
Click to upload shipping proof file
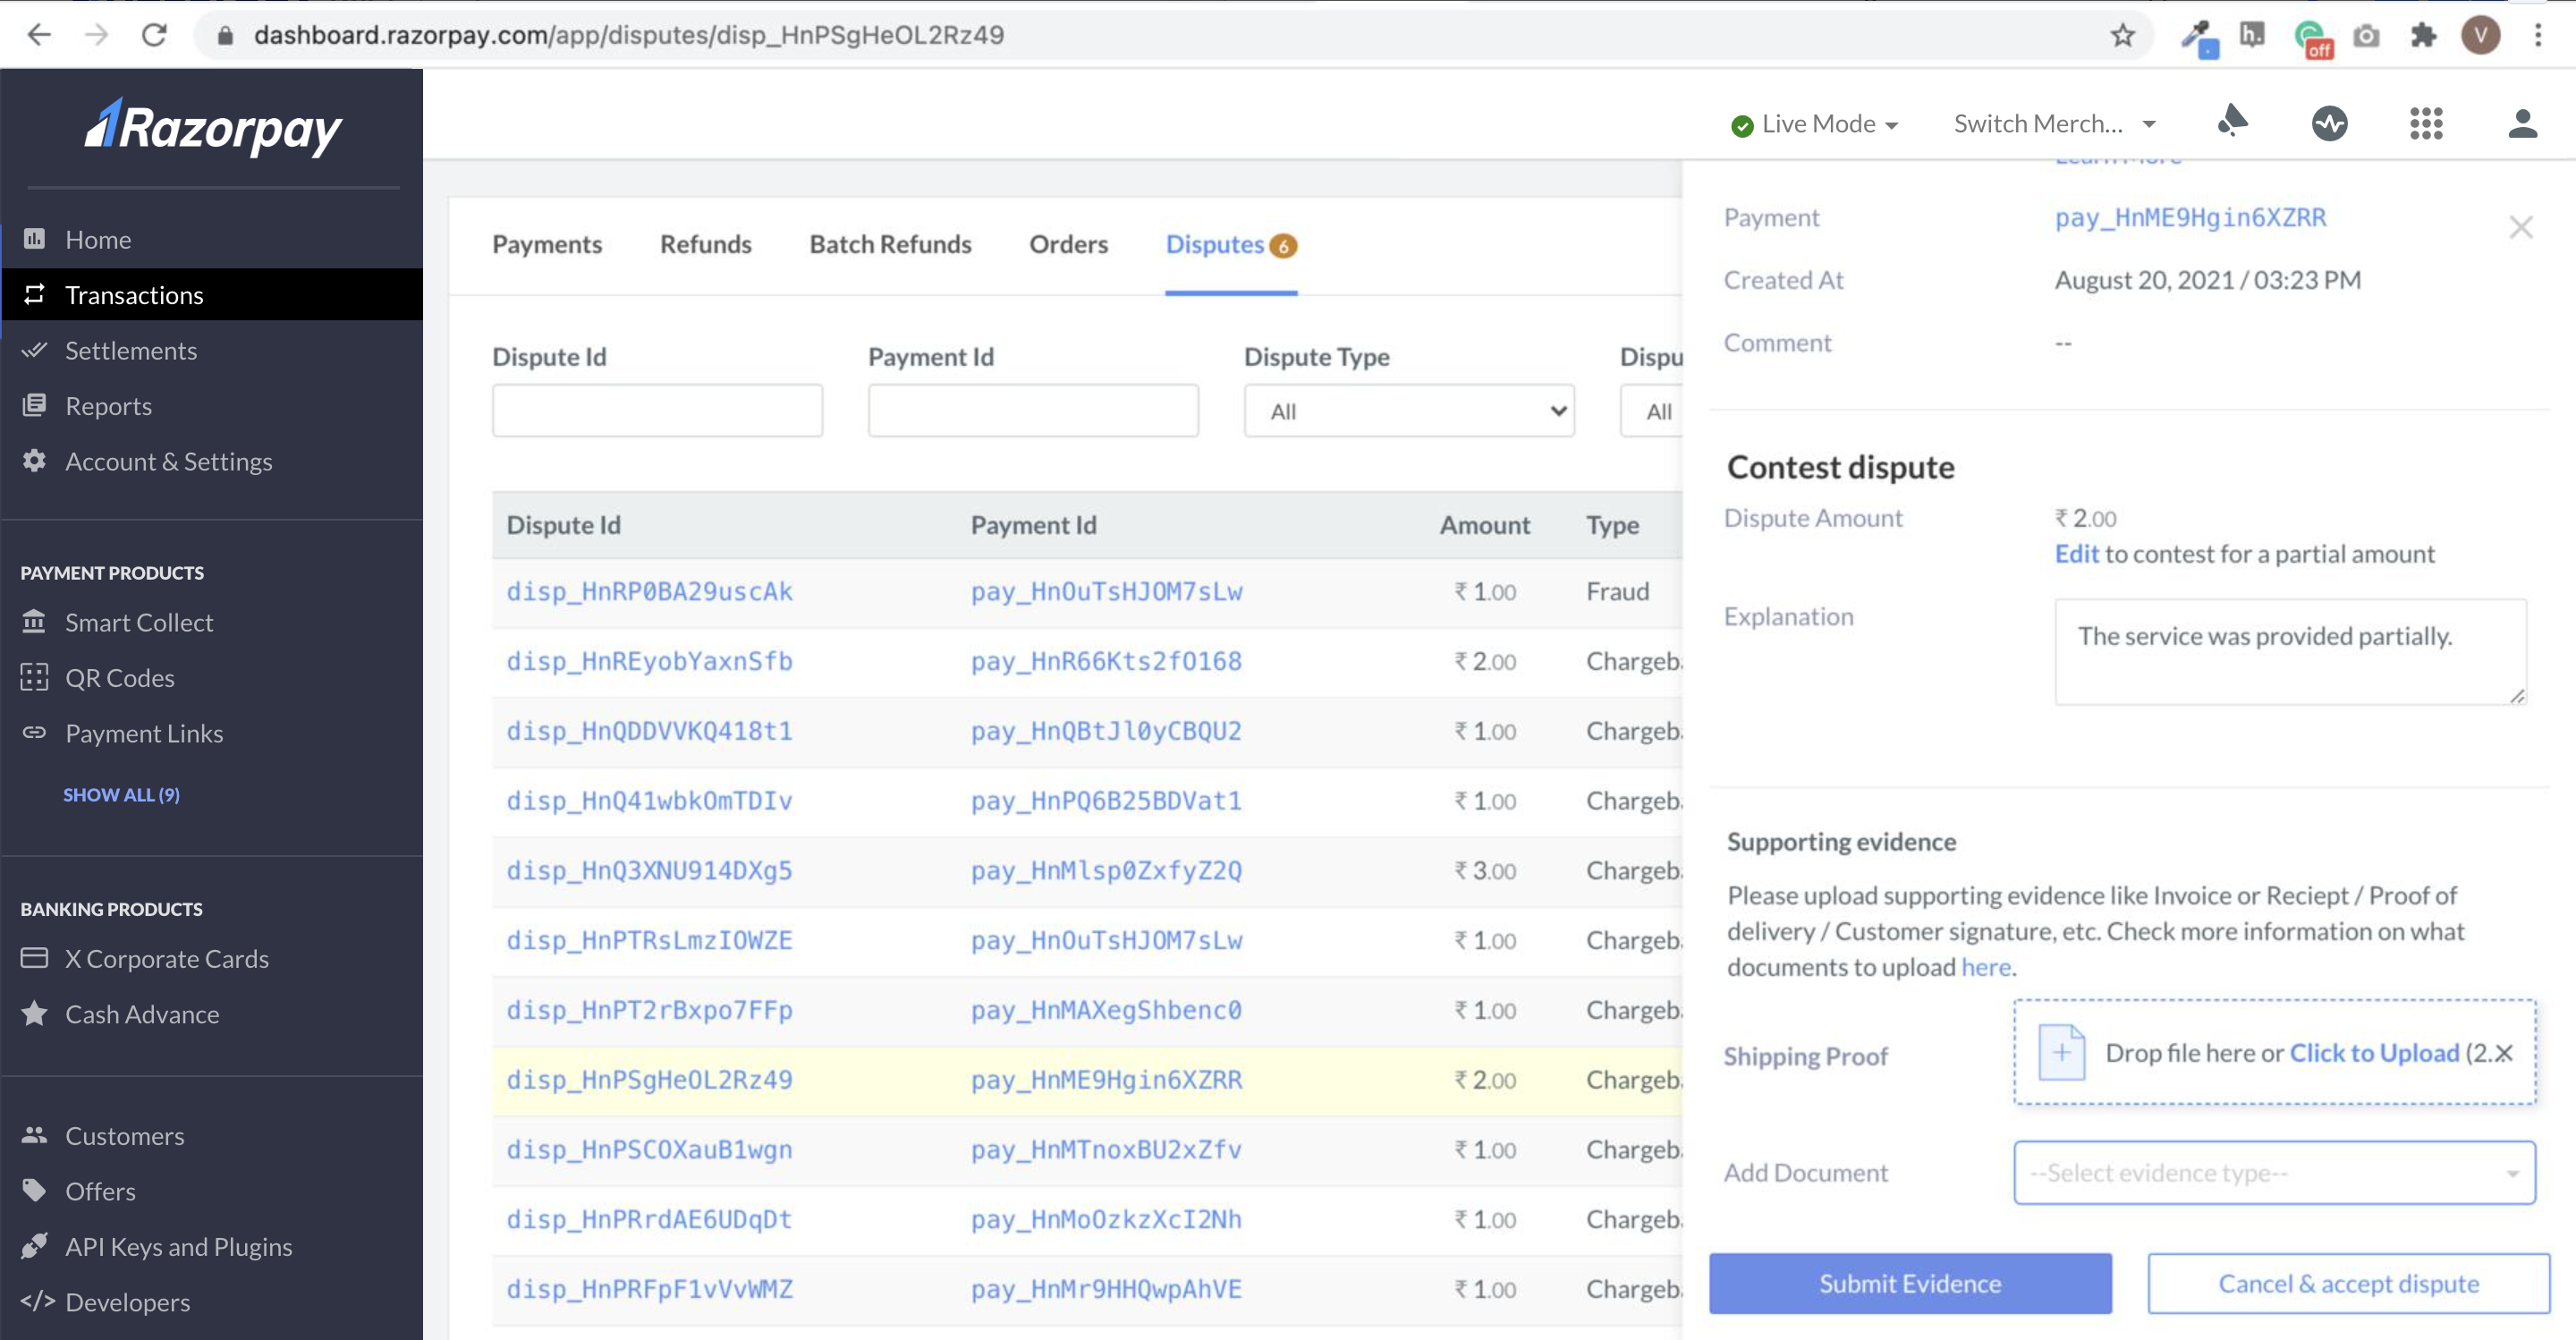click(x=2373, y=1054)
